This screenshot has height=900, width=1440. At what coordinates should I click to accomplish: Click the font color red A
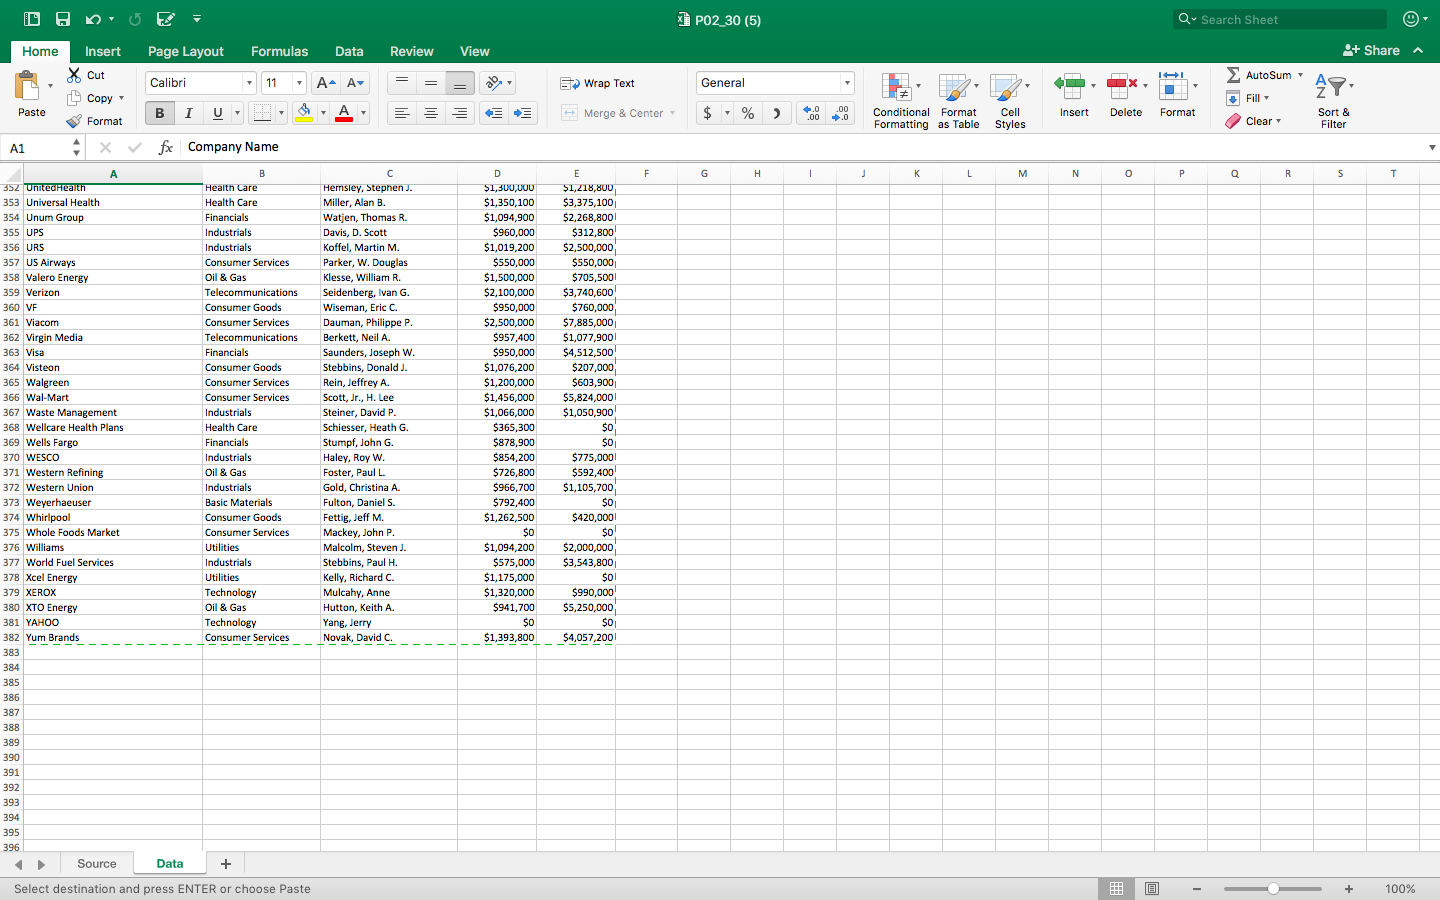pos(344,113)
